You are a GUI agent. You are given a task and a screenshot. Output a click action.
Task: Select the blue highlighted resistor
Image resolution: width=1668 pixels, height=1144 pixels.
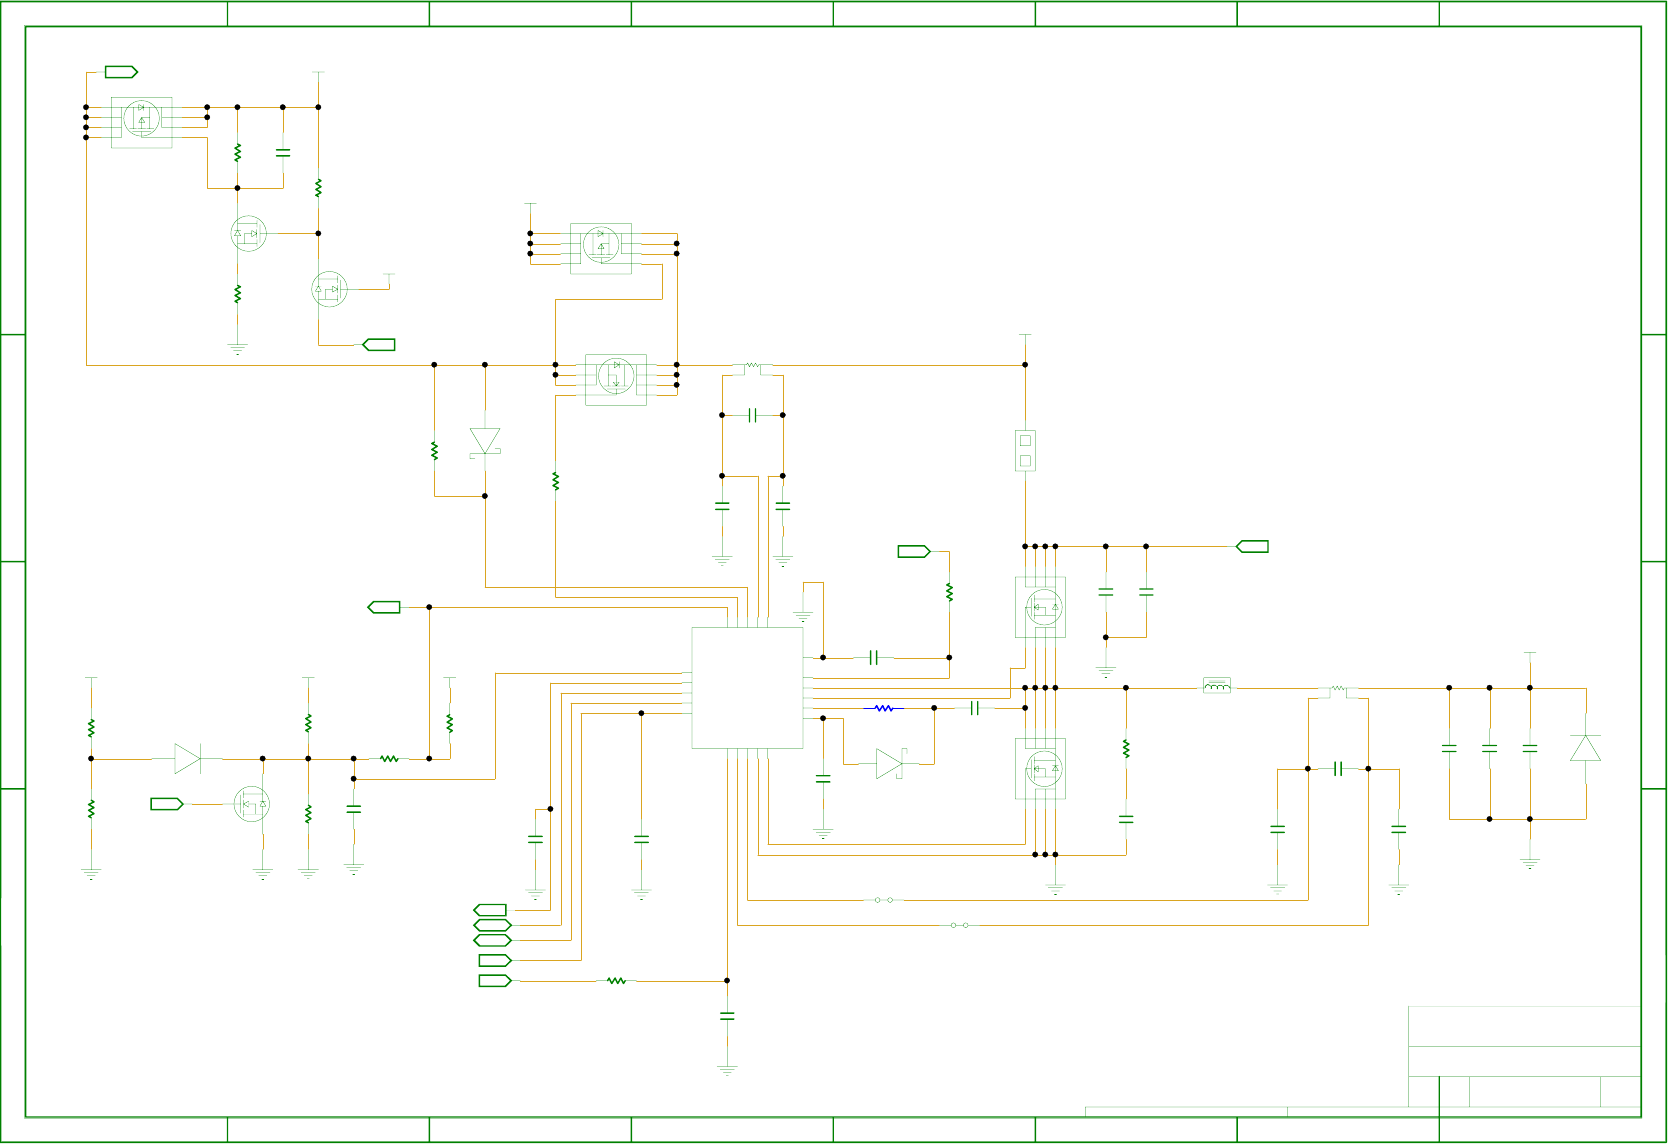click(x=884, y=708)
